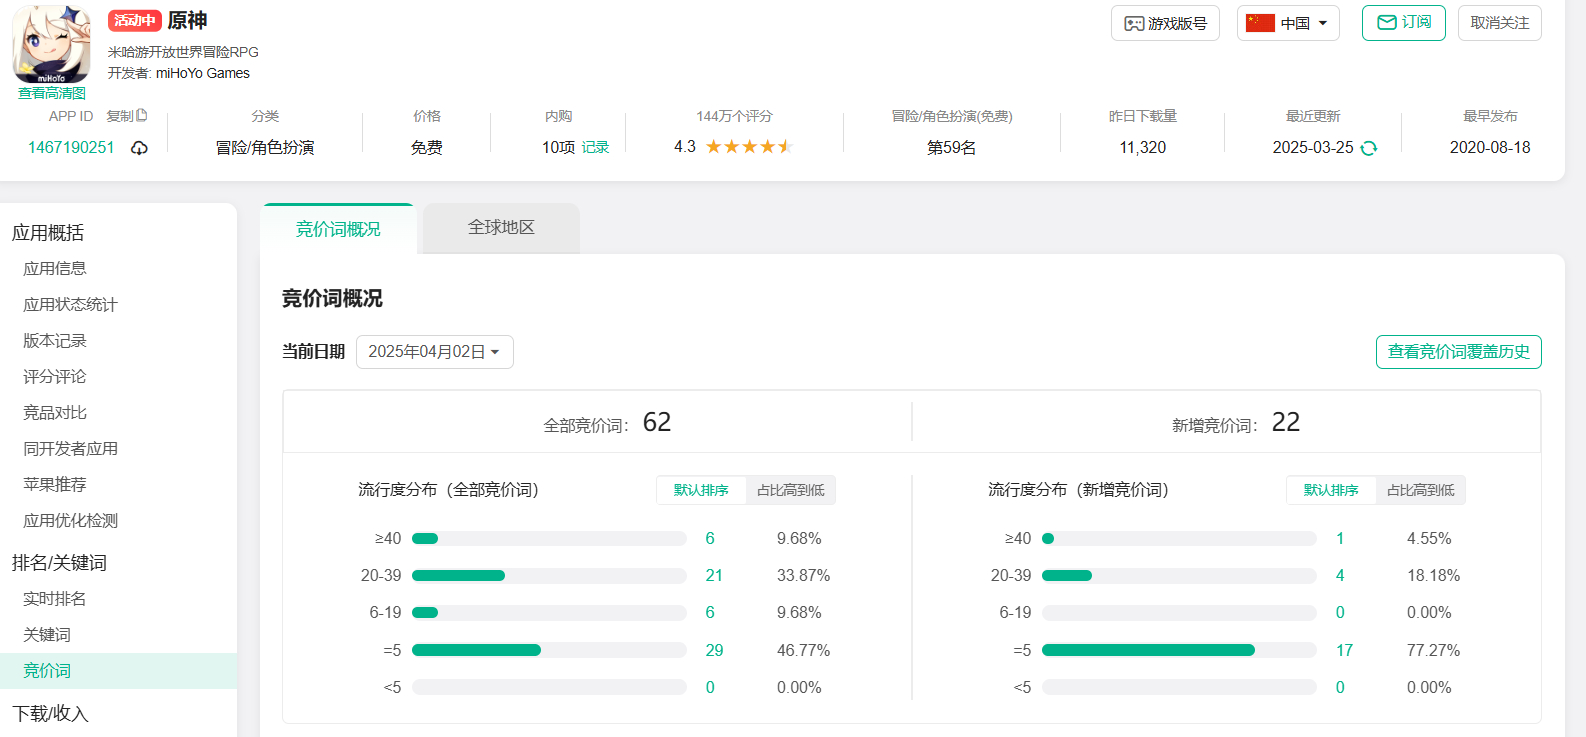Select 竞价词 in the sidebar
Image resolution: width=1586 pixels, height=737 pixels.
point(118,671)
